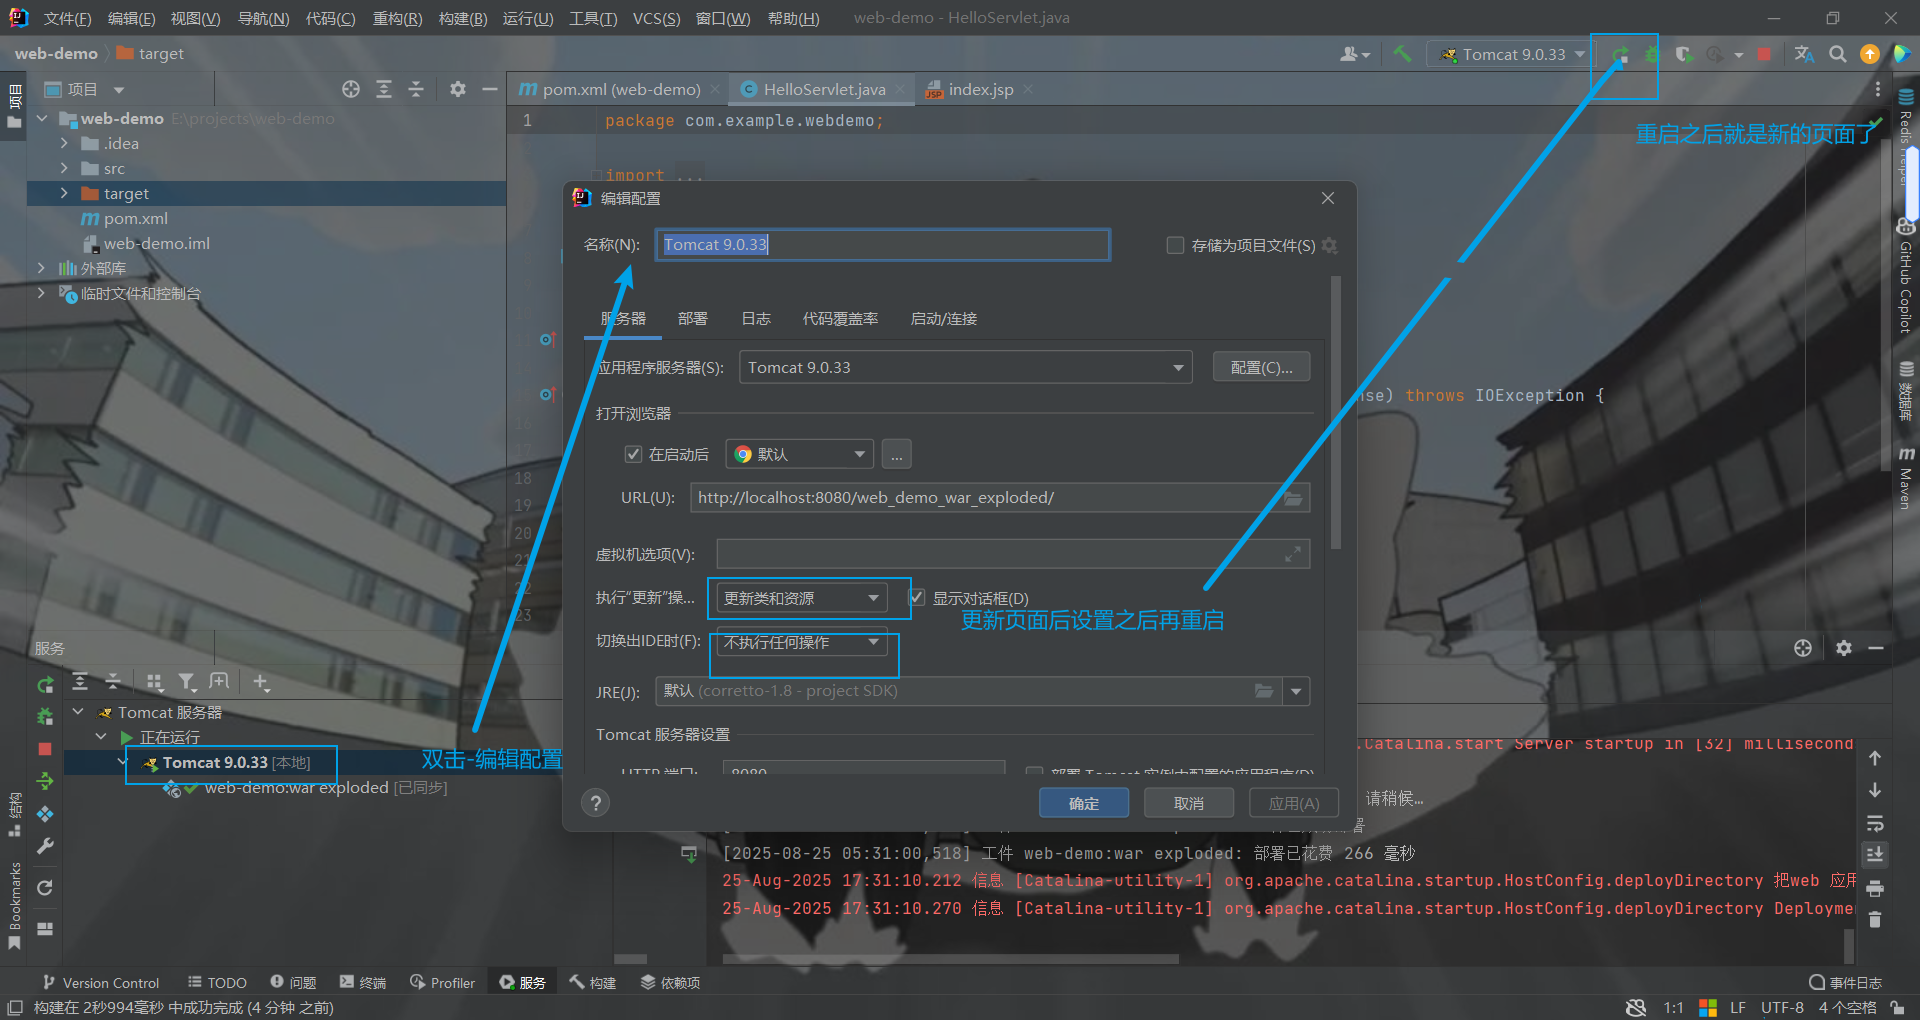Viewport: 1920px width, 1020px height.
Task: Click the Deploy All green arrows icon
Action: click(x=45, y=781)
